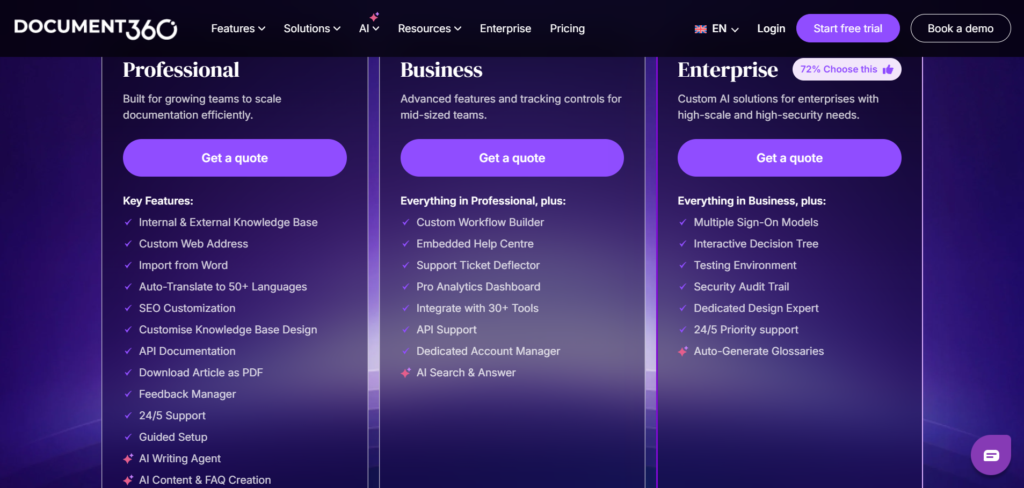Viewport: 1024px width, 488px height.
Task: Click the Login link
Action: coord(771,29)
